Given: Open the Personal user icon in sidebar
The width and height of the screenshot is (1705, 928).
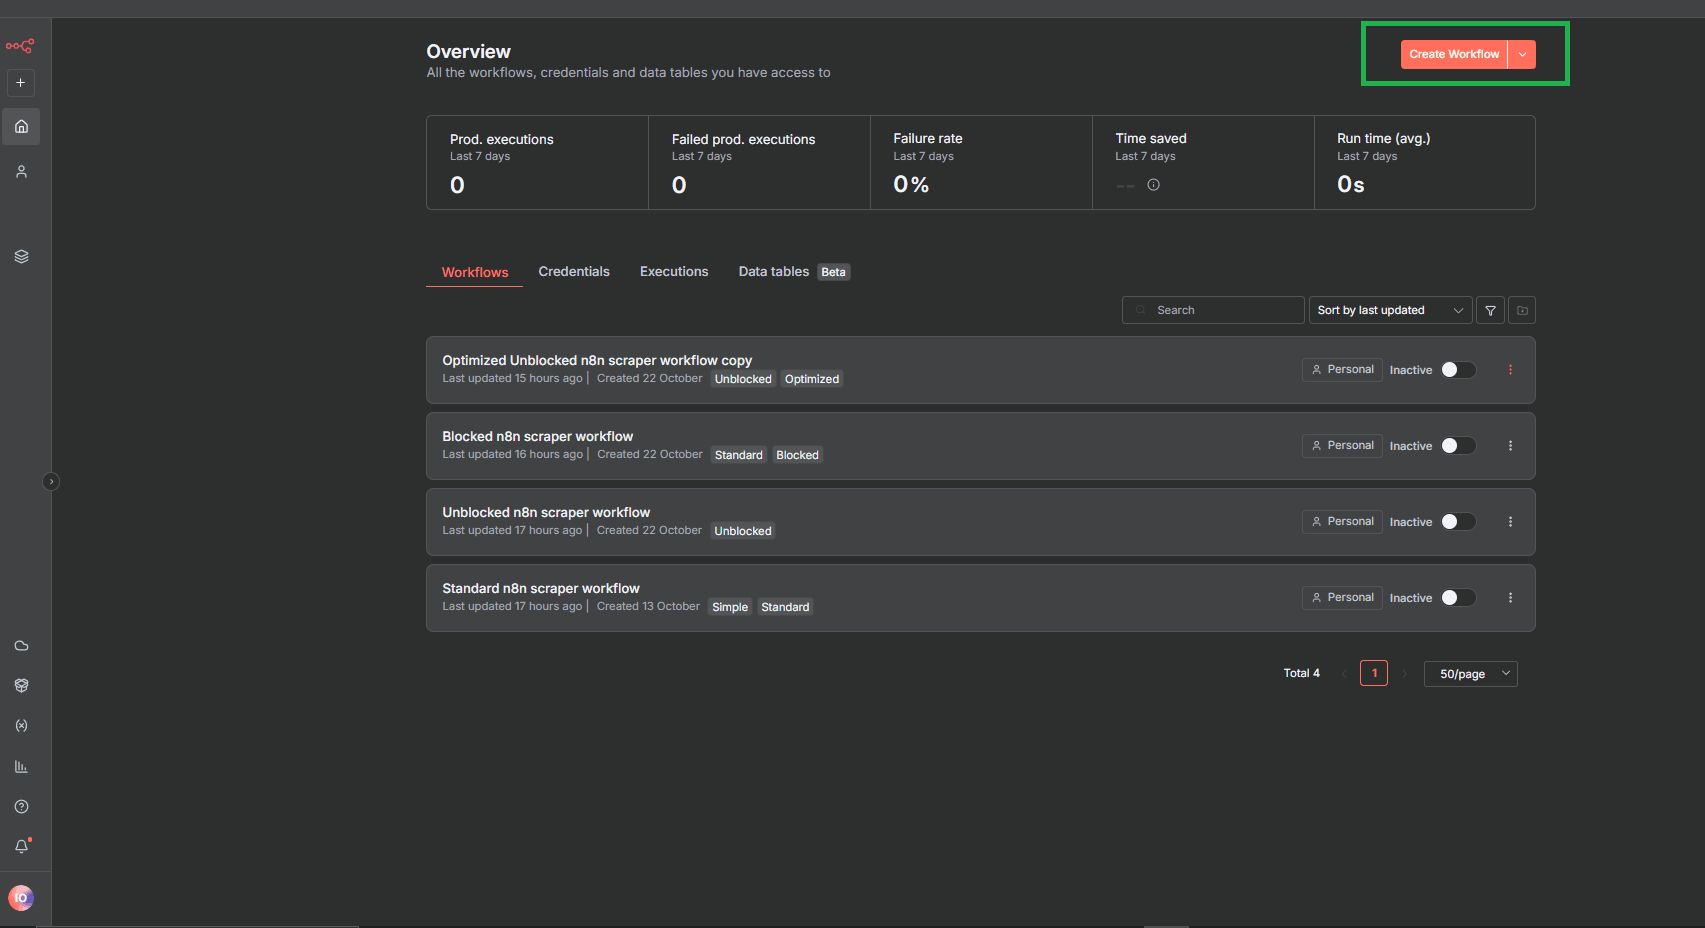Looking at the screenshot, I should pos(21,172).
